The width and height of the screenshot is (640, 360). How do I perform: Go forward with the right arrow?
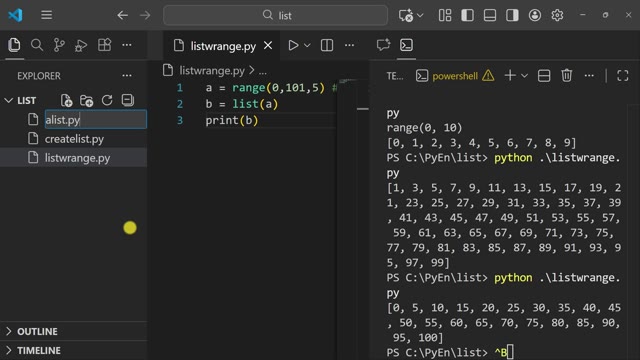[x=145, y=16]
